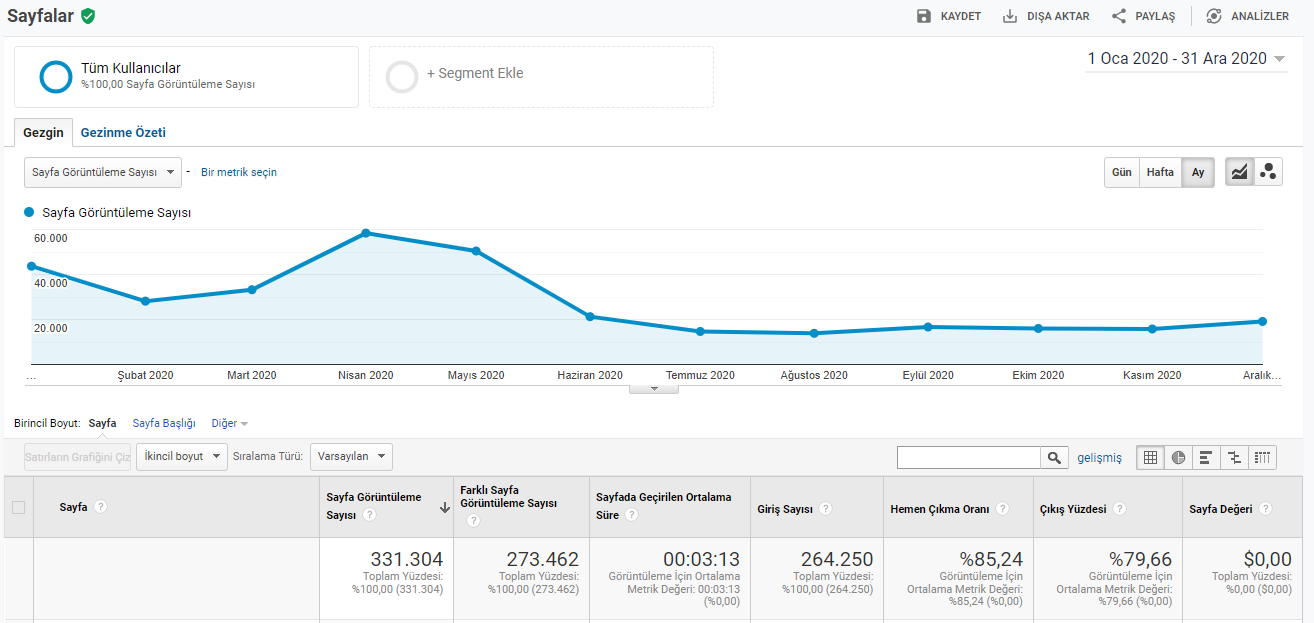The height and width of the screenshot is (623, 1314).
Task: Select the Sayfa Başlığı primary dimension
Action: (x=164, y=423)
